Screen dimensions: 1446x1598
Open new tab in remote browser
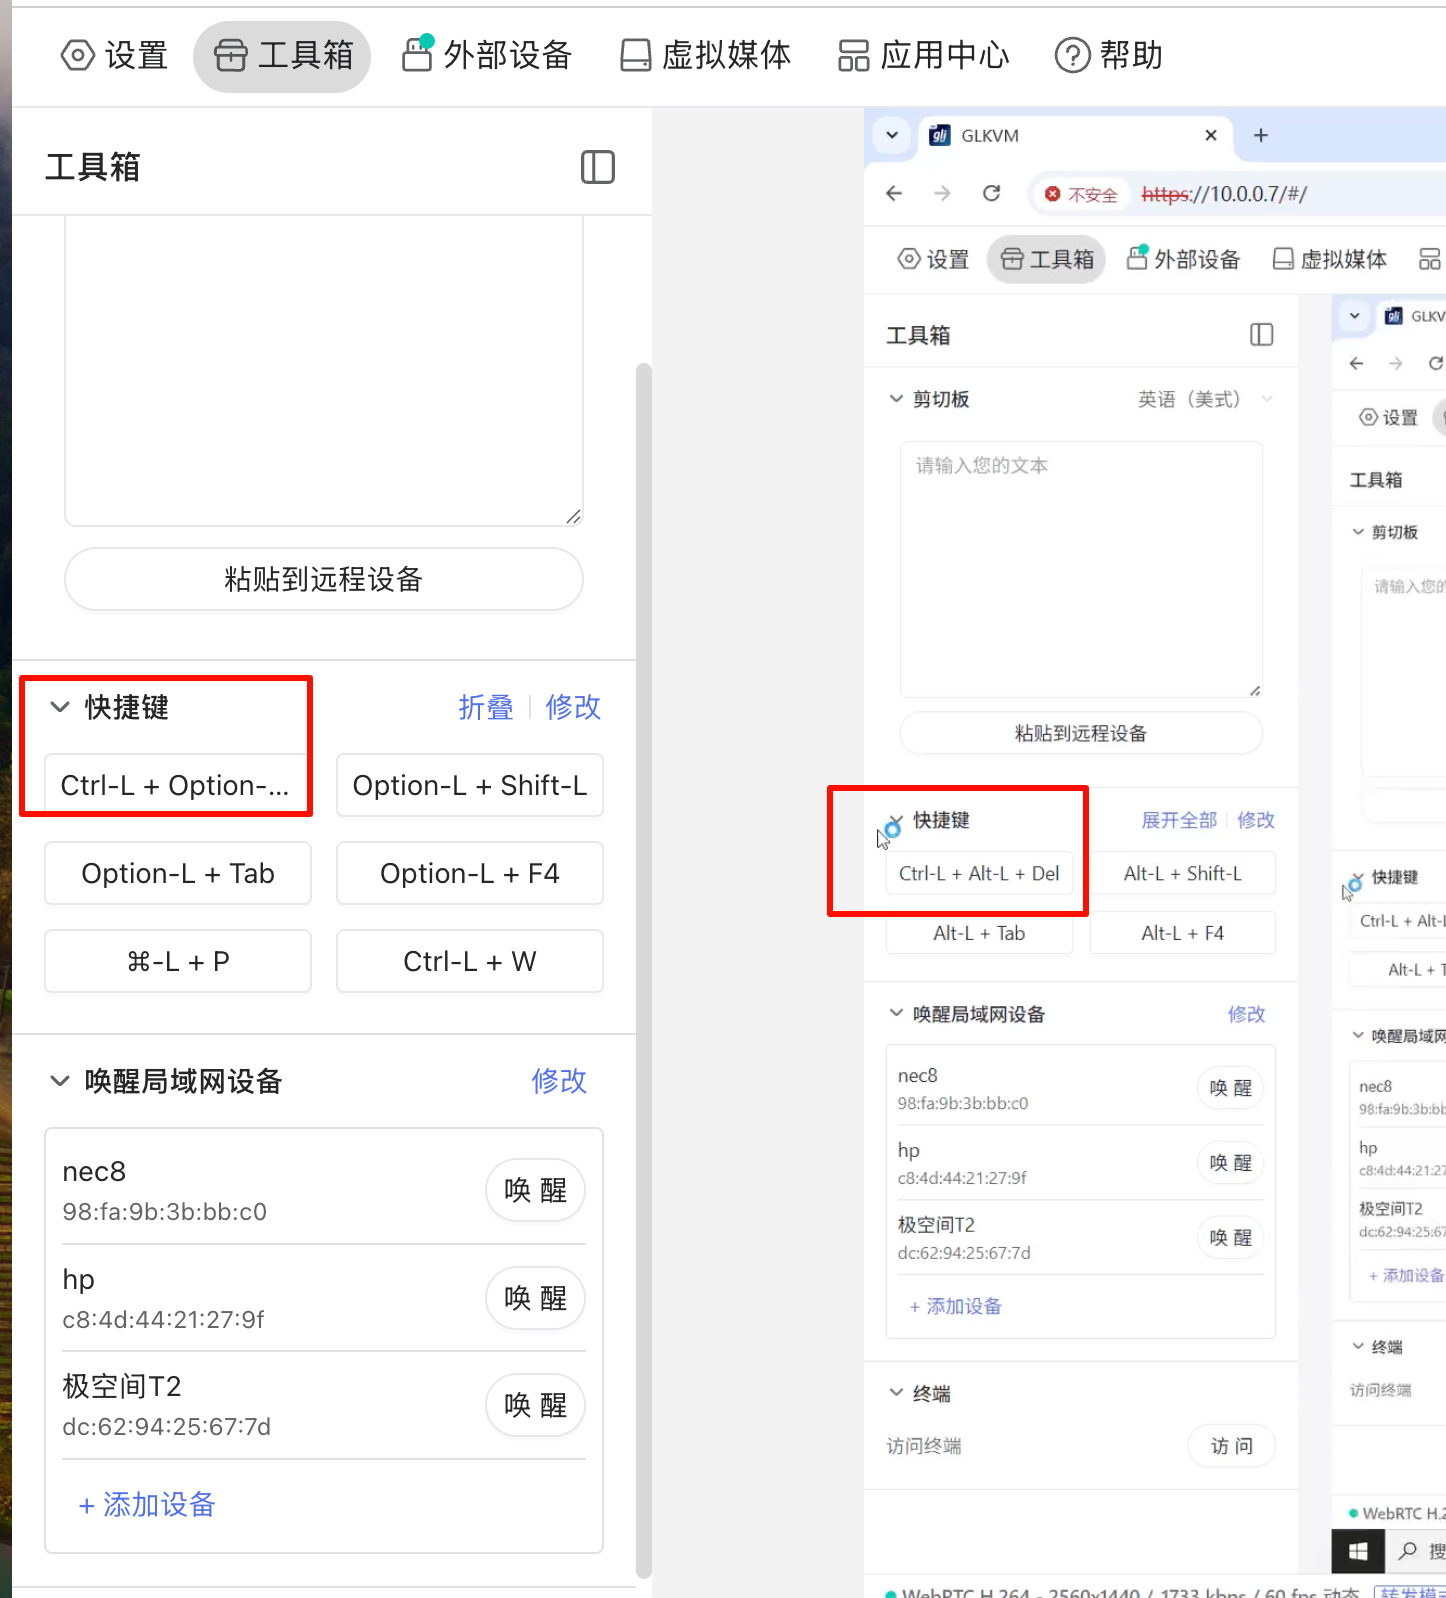[x=1260, y=135]
